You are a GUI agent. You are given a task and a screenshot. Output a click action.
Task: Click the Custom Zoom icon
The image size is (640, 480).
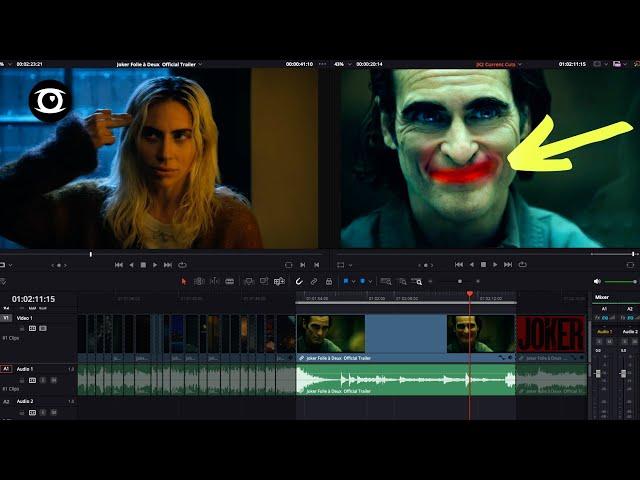[x=417, y=281]
